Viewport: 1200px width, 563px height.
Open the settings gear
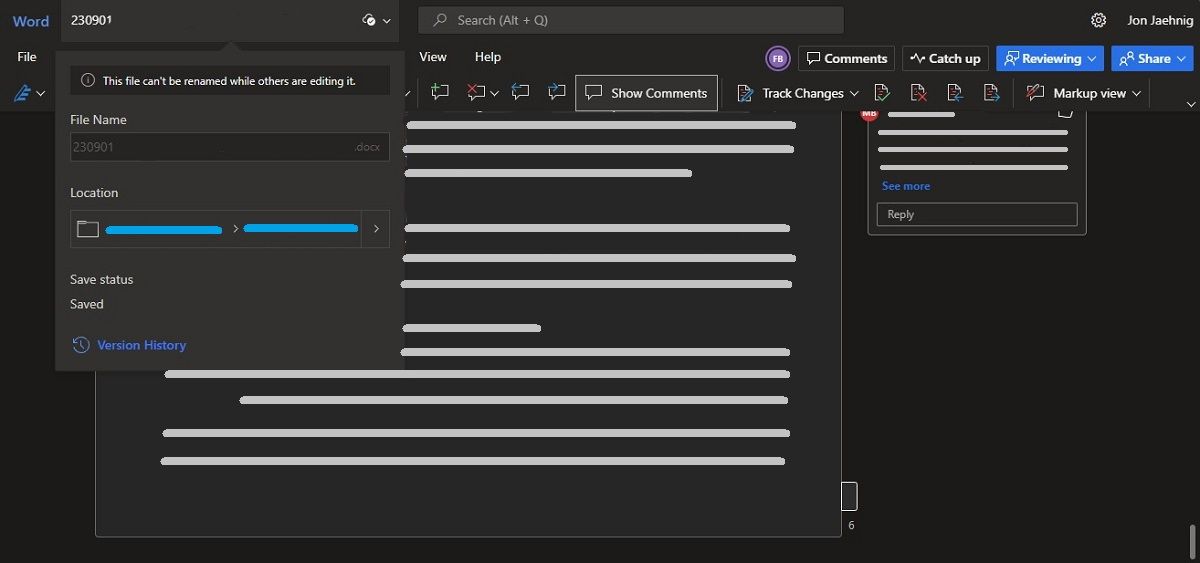pos(1098,20)
